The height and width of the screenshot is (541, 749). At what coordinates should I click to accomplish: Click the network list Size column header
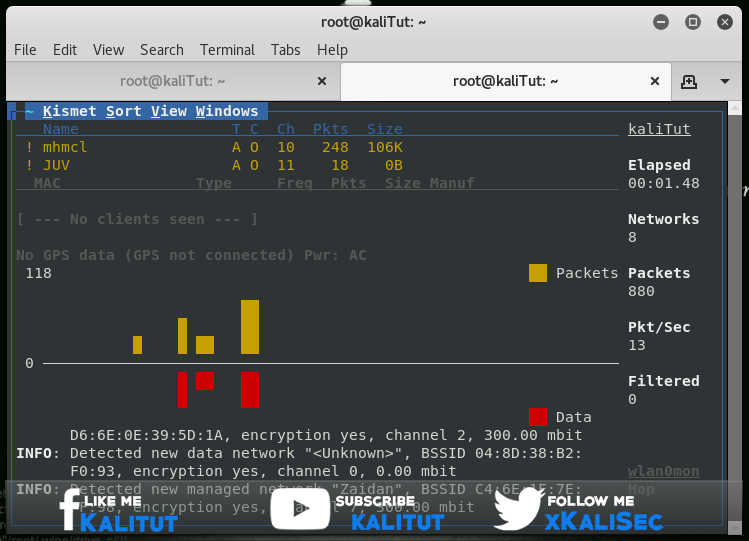coord(385,129)
